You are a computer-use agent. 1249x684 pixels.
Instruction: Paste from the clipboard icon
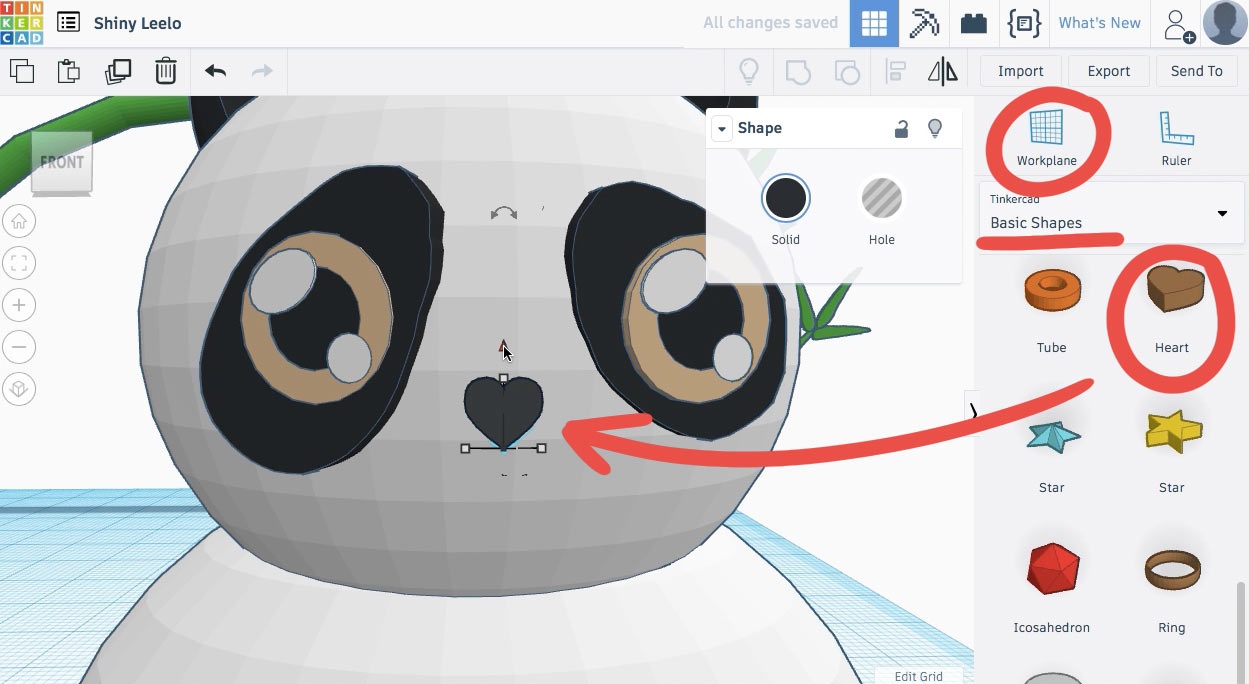69,71
